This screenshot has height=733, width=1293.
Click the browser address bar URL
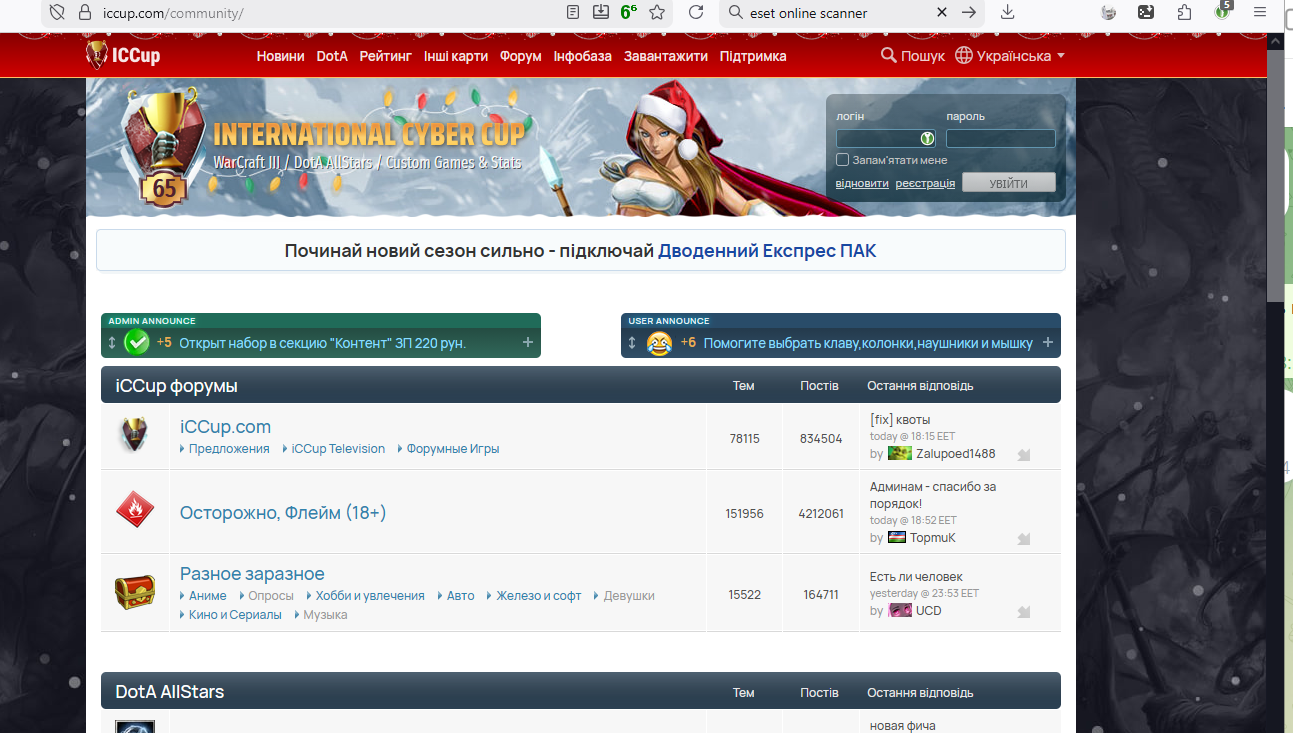pos(173,13)
